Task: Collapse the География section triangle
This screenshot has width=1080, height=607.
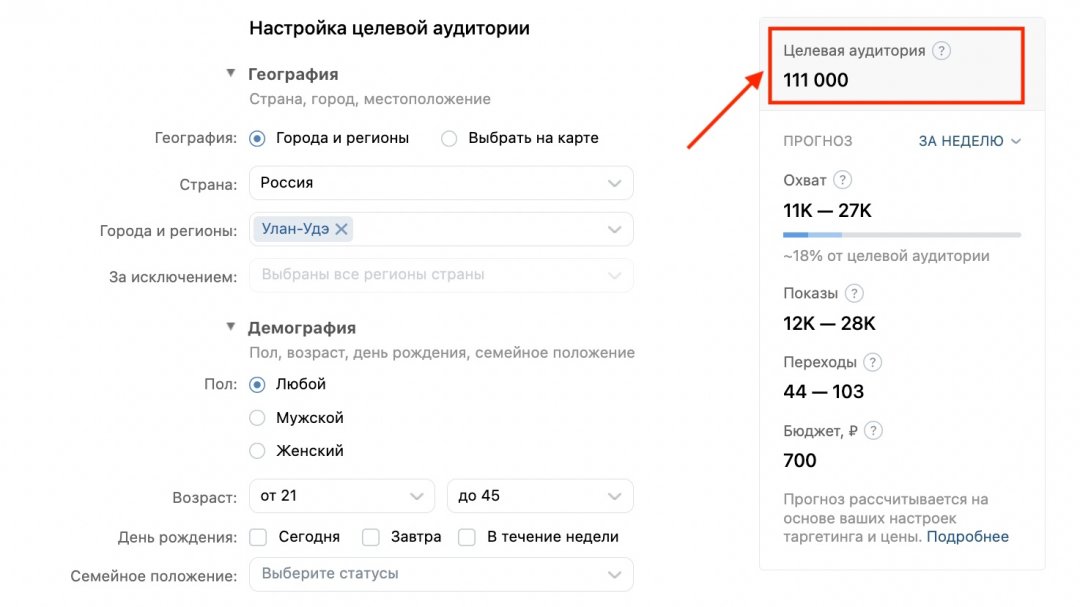Action: (x=231, y=73)
